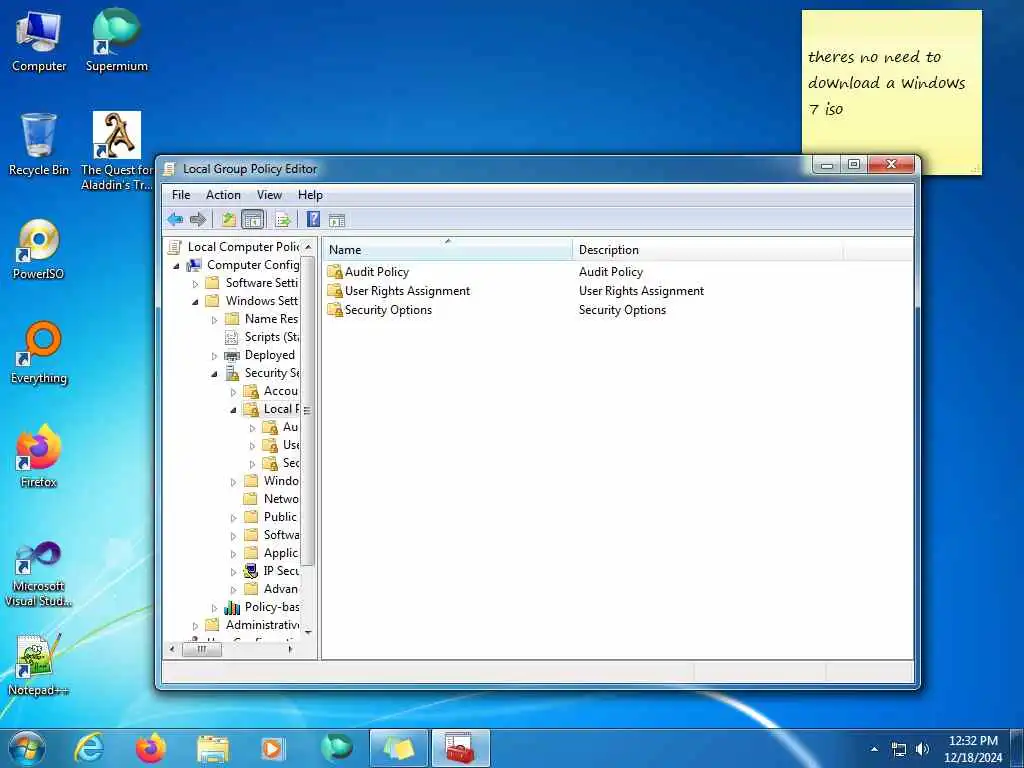Select User Rights Assignment in Name column
Screen dimensions: 1024x768
point(398,291)
